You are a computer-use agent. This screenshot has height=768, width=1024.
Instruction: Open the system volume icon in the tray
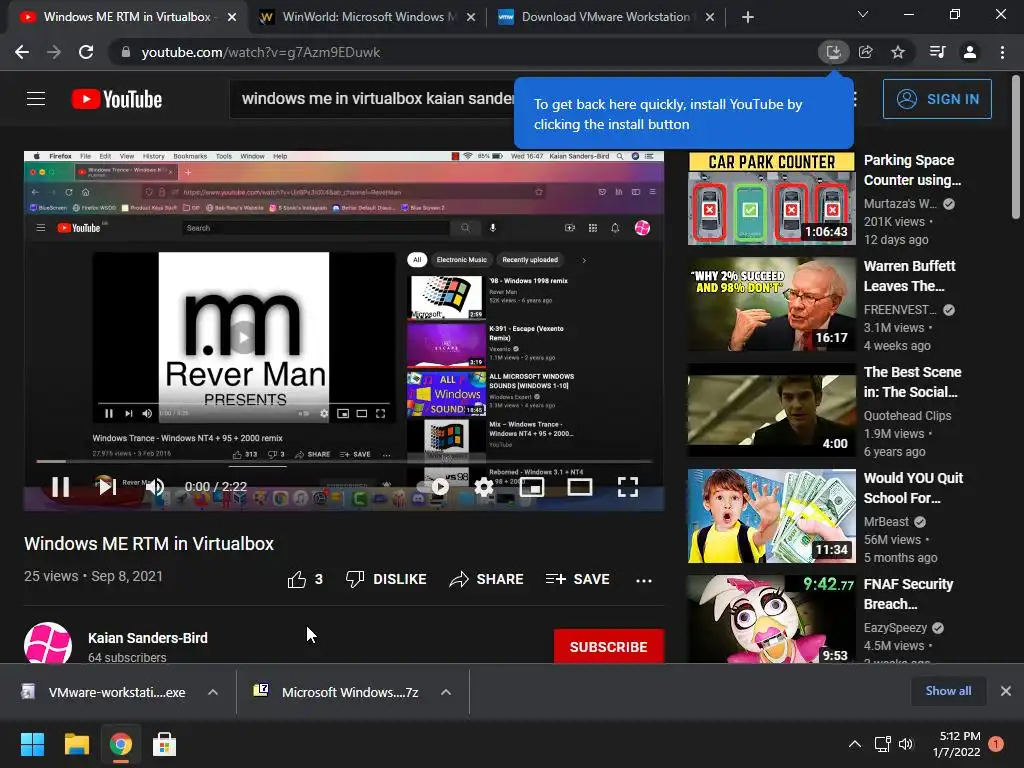[906, 744]
